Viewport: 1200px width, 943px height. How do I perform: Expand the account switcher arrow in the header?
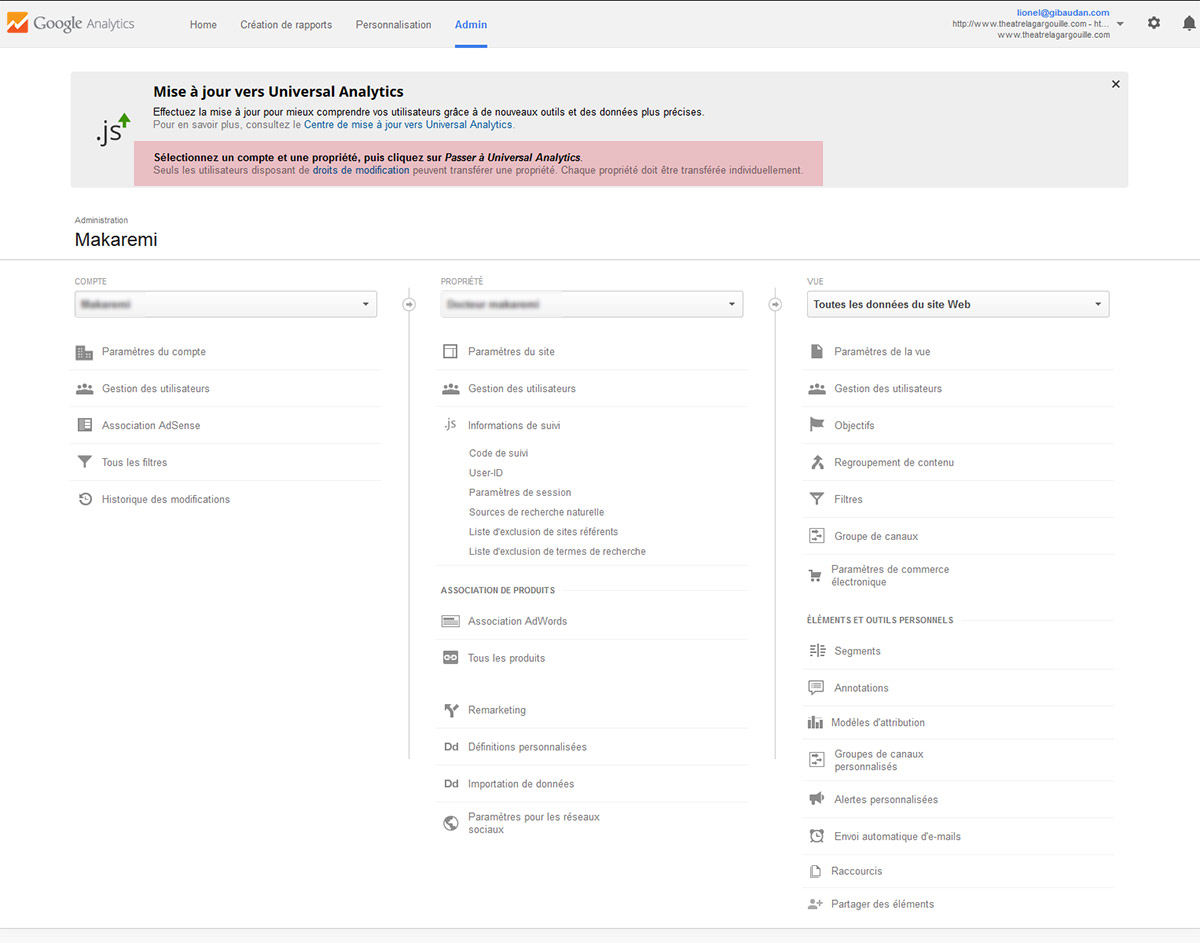(1120, 24)
